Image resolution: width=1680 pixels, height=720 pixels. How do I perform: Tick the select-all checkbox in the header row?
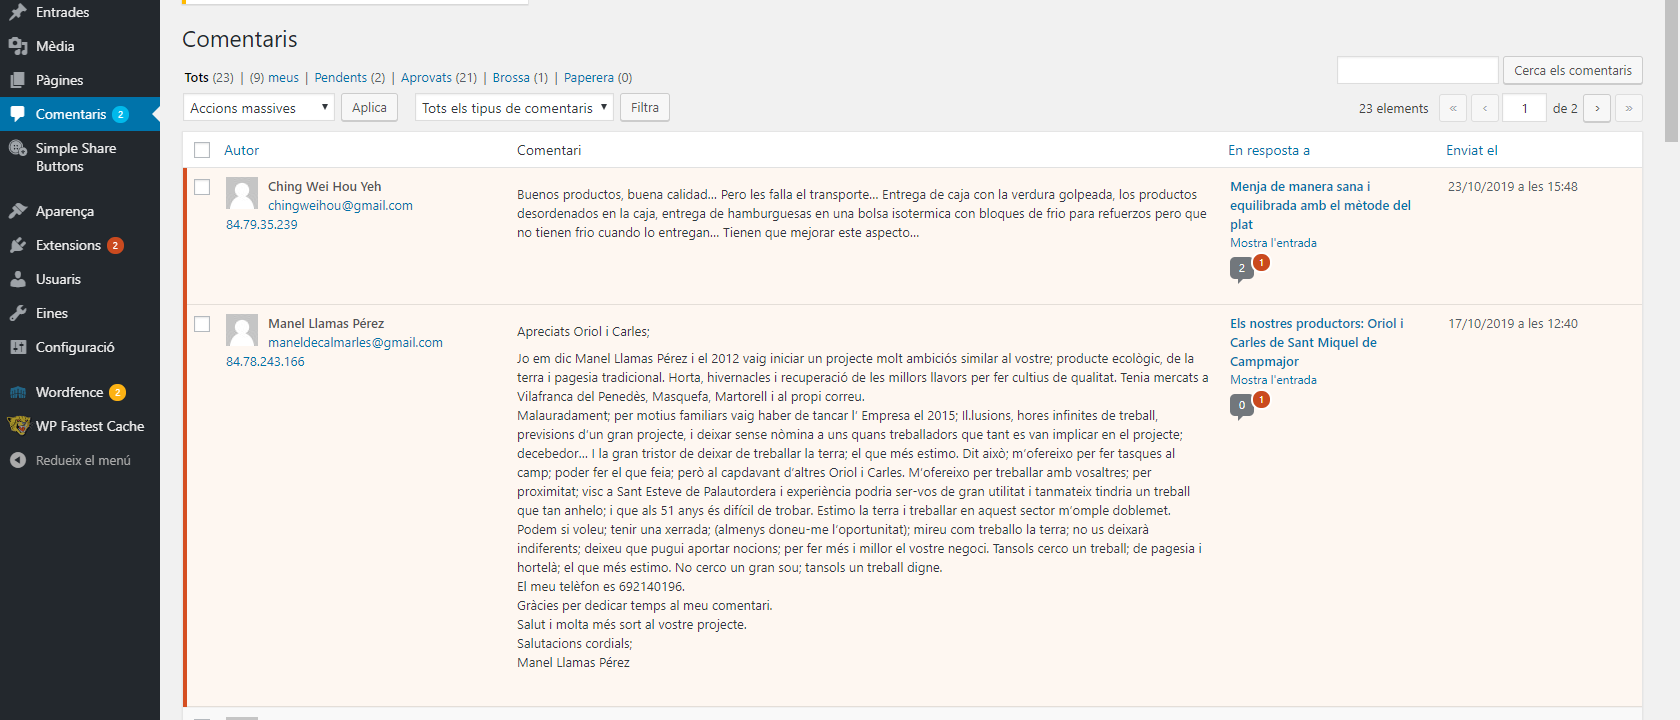pyautogui.click(x=202, y=150)
